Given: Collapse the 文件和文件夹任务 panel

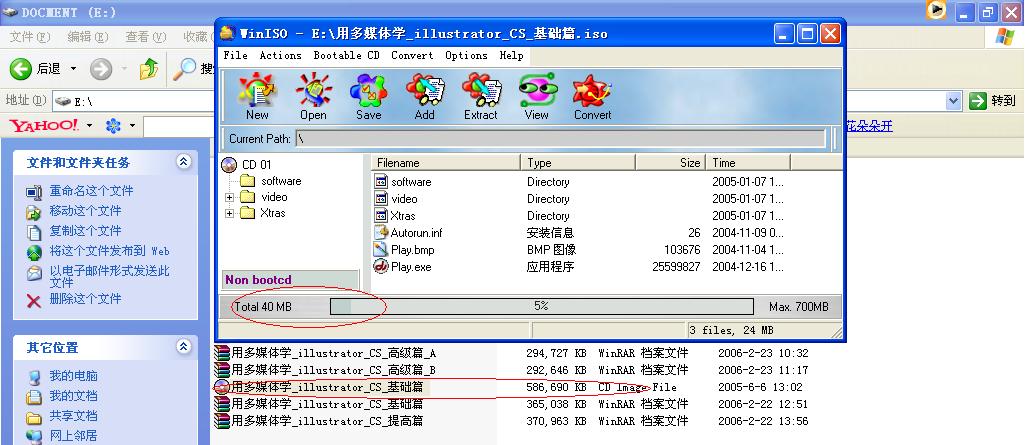Looking at the screenshot, I should click(184, 161).
